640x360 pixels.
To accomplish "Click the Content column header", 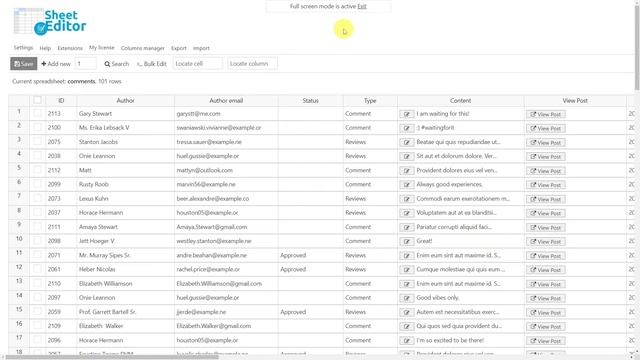I will [460, 100].
